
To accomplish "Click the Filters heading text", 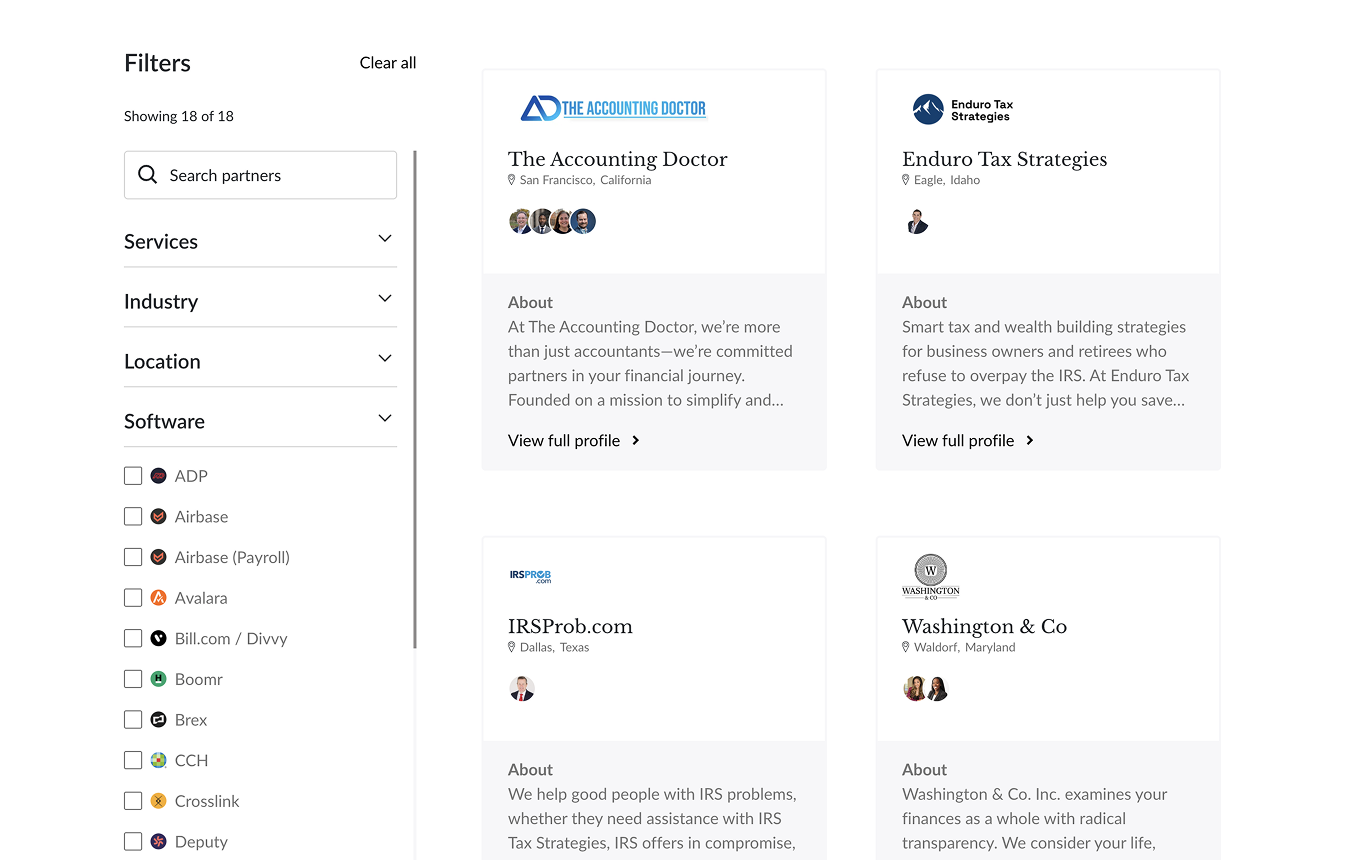I will tap(157, 63).
